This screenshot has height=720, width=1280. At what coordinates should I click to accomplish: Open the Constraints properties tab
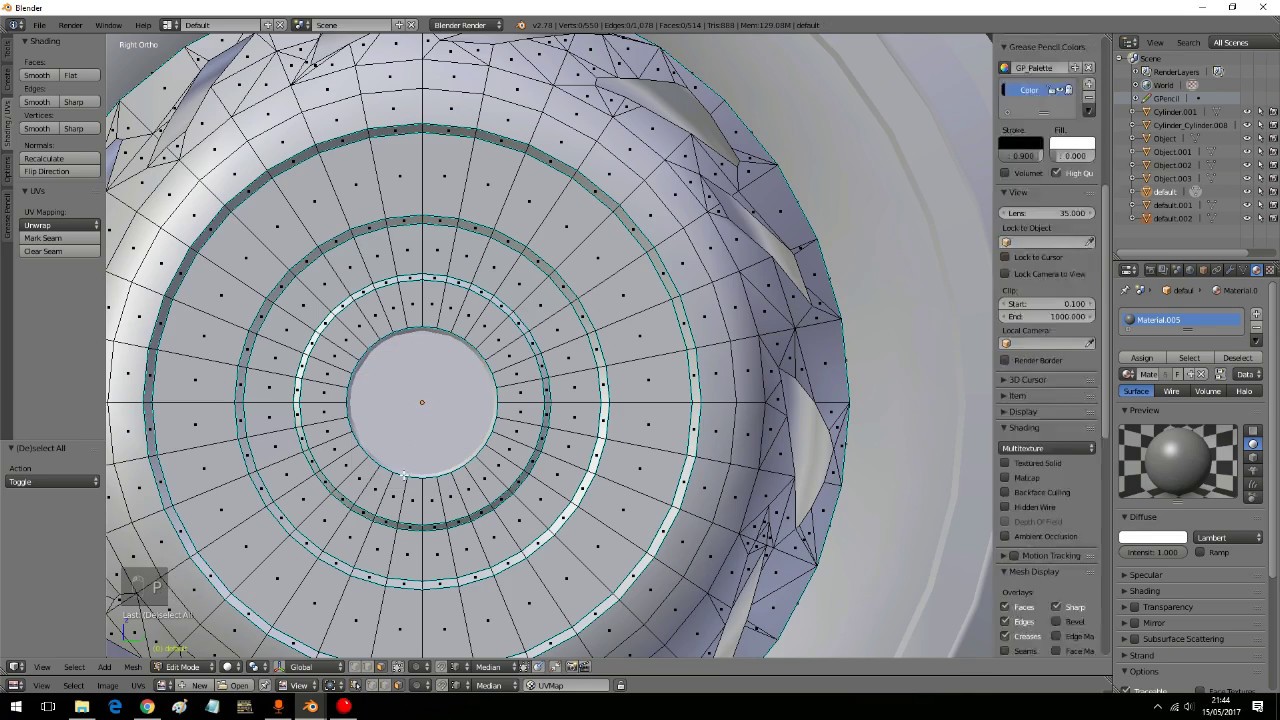click(x=1216, y=270)
